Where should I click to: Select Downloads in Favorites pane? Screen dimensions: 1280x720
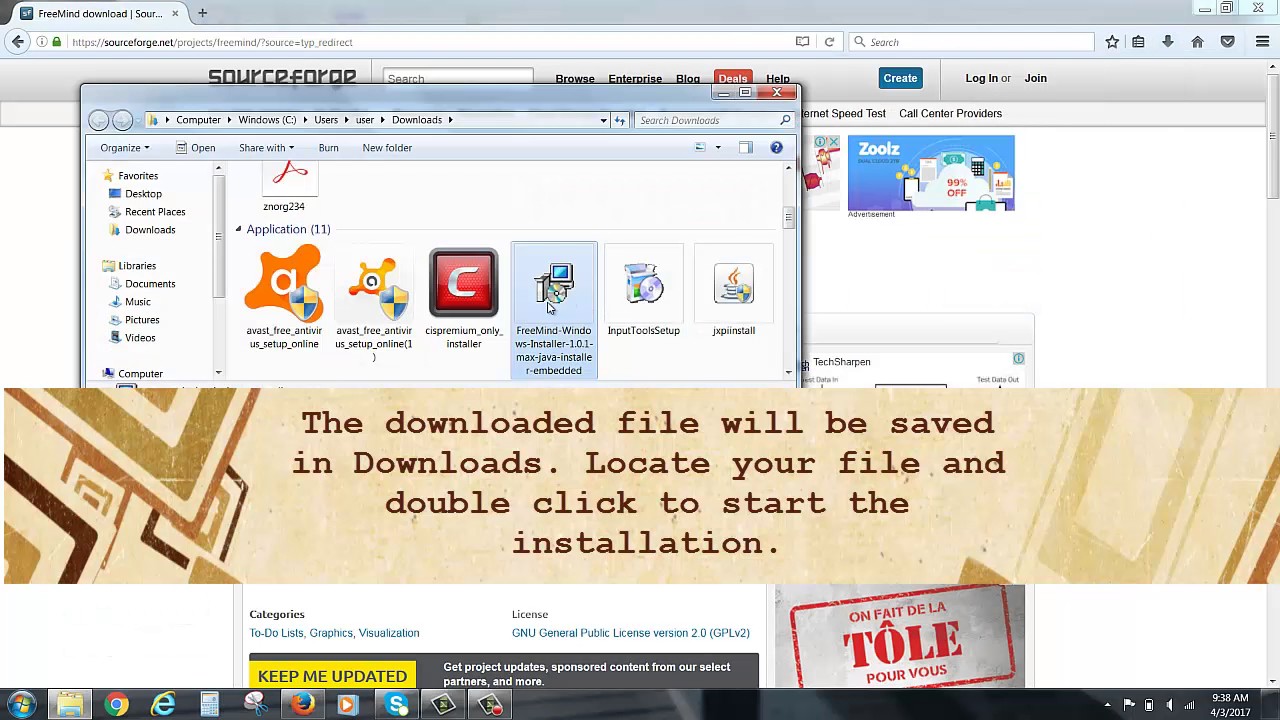click(x=150, y=230)
